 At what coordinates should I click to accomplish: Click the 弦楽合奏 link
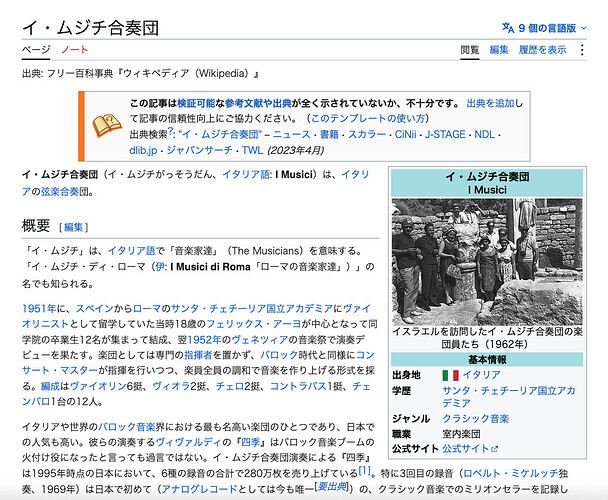click(60, 192)
